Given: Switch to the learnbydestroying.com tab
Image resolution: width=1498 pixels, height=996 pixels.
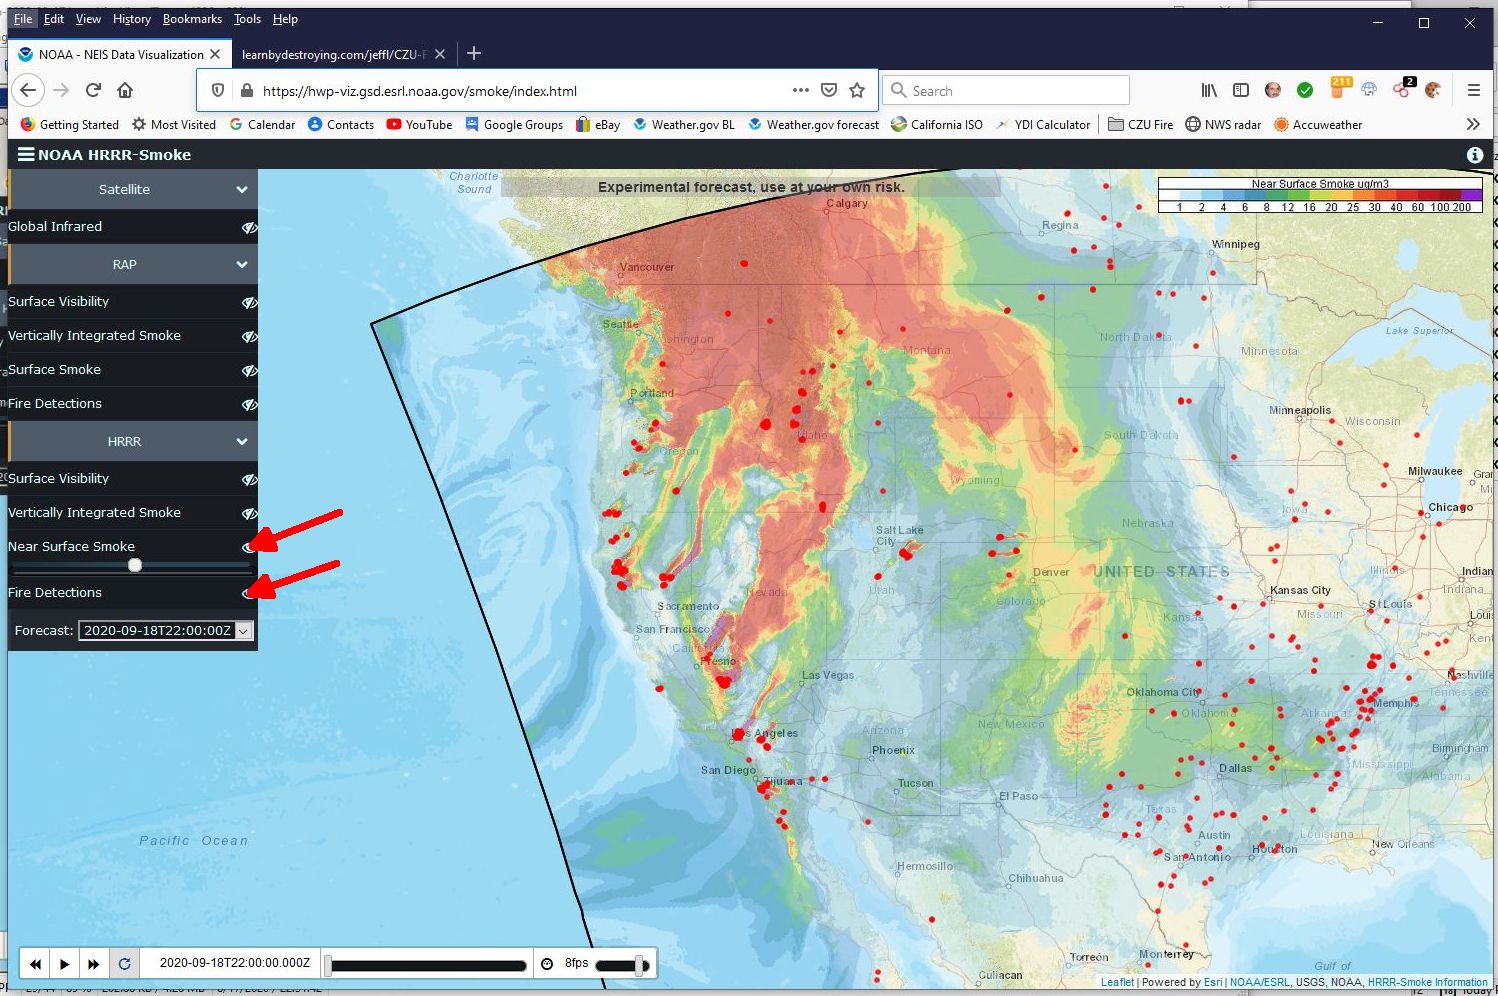Looking at the screenshot, I should pyautogui.click(x=334, y=54).
